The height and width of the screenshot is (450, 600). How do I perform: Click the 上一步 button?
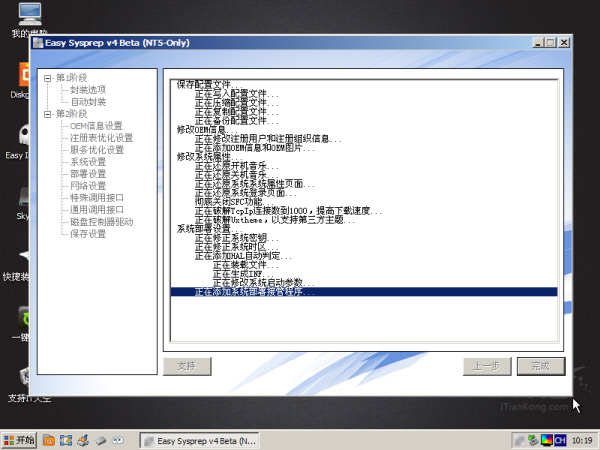pyautogui.click(x=487, y=366)
